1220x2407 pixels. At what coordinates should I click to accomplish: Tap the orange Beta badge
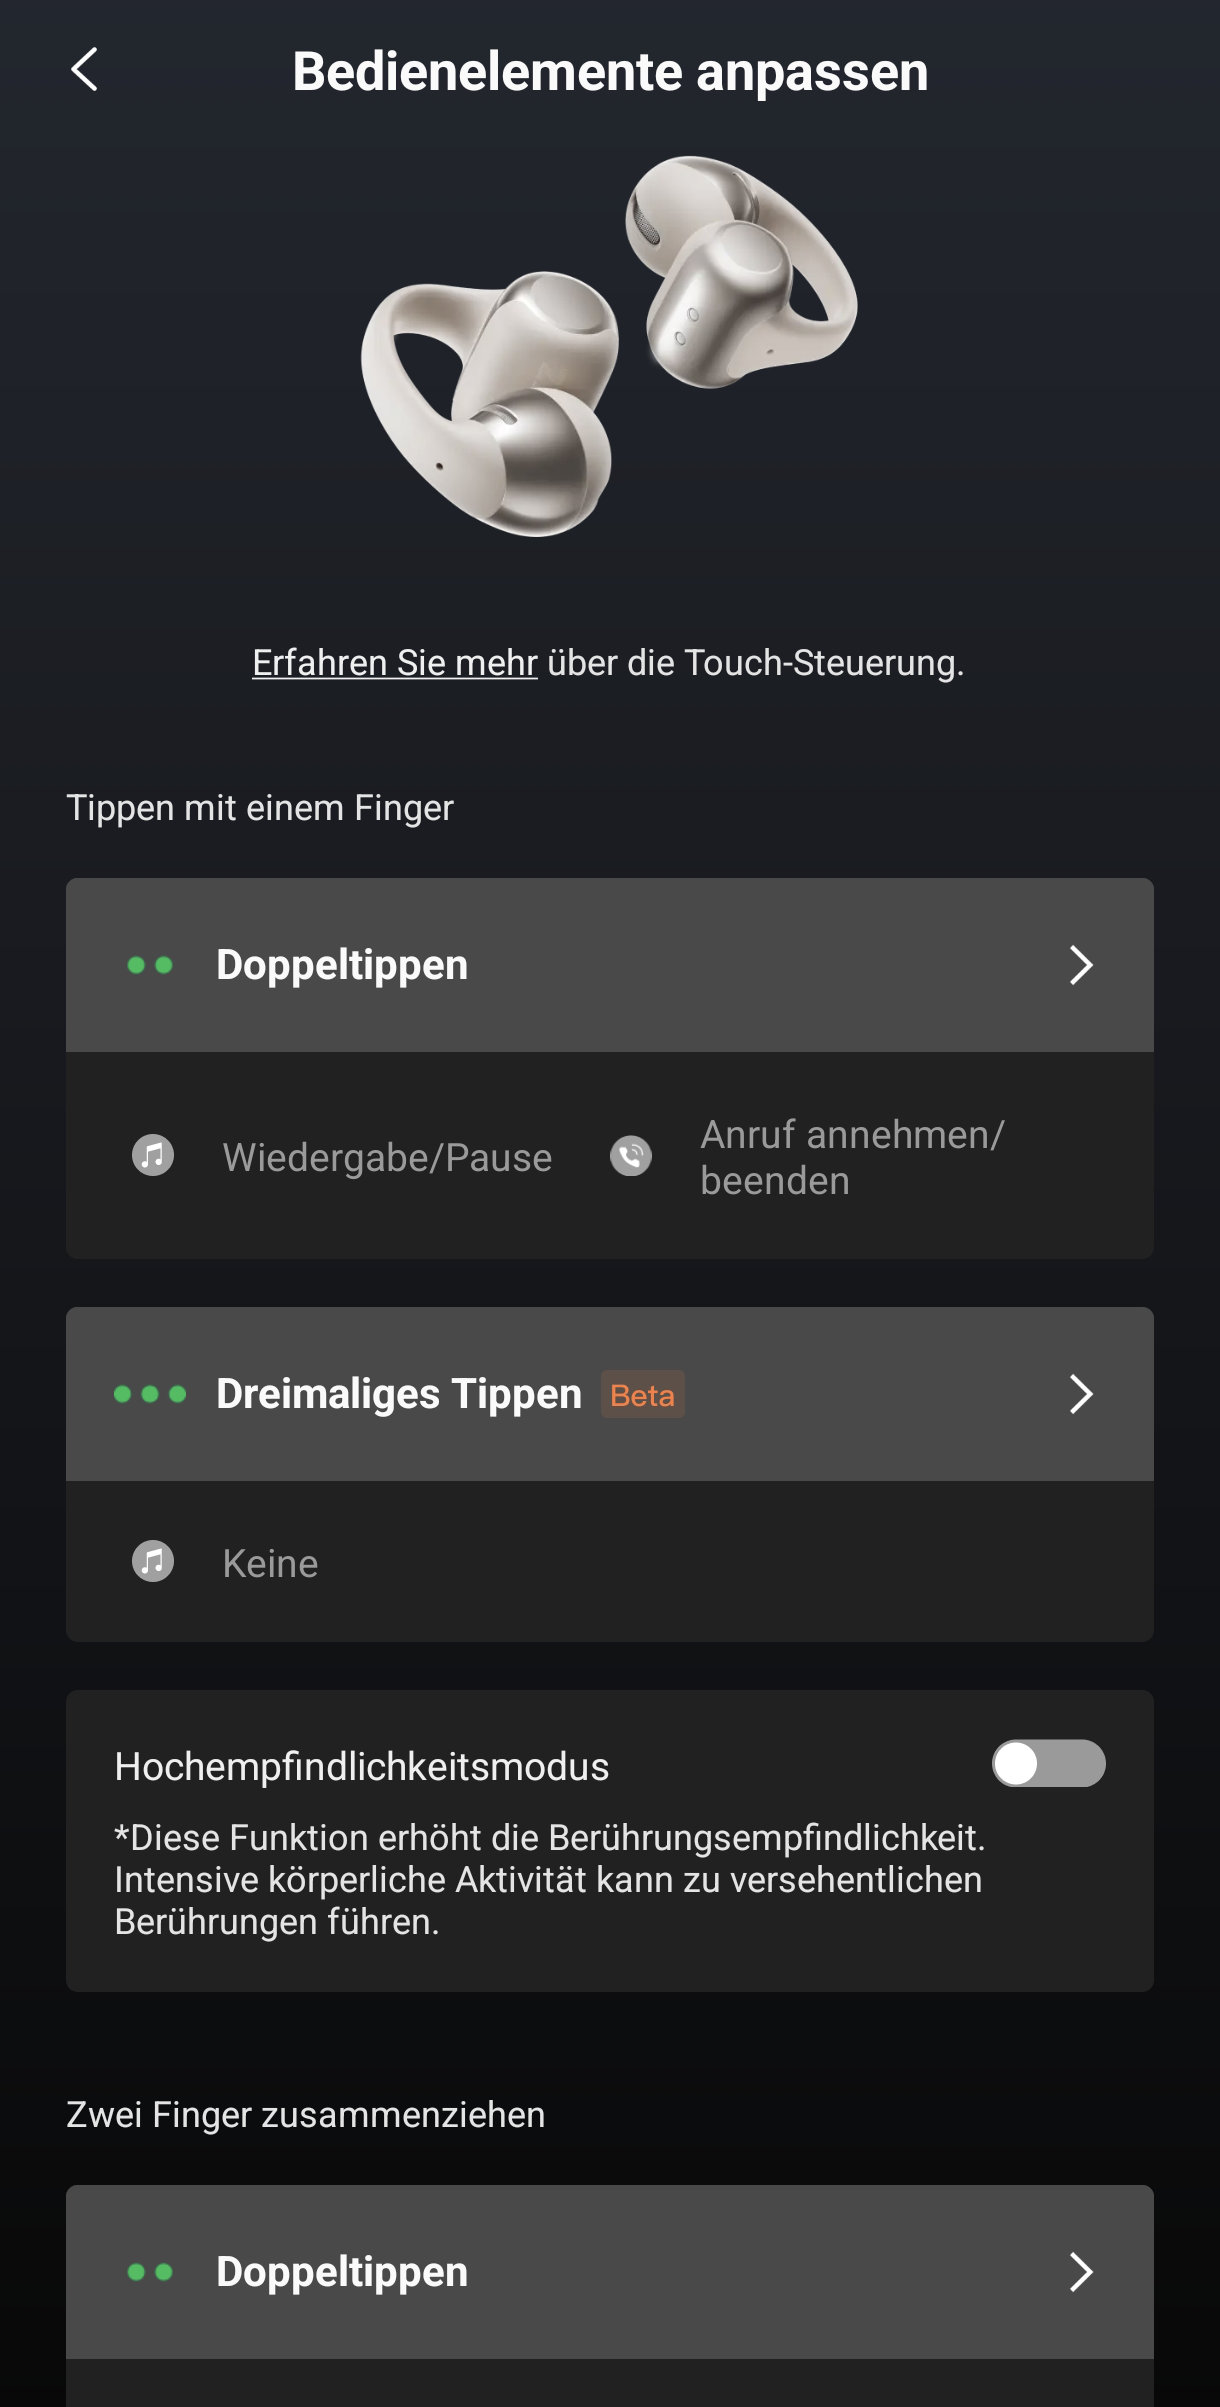(642, 1395)
